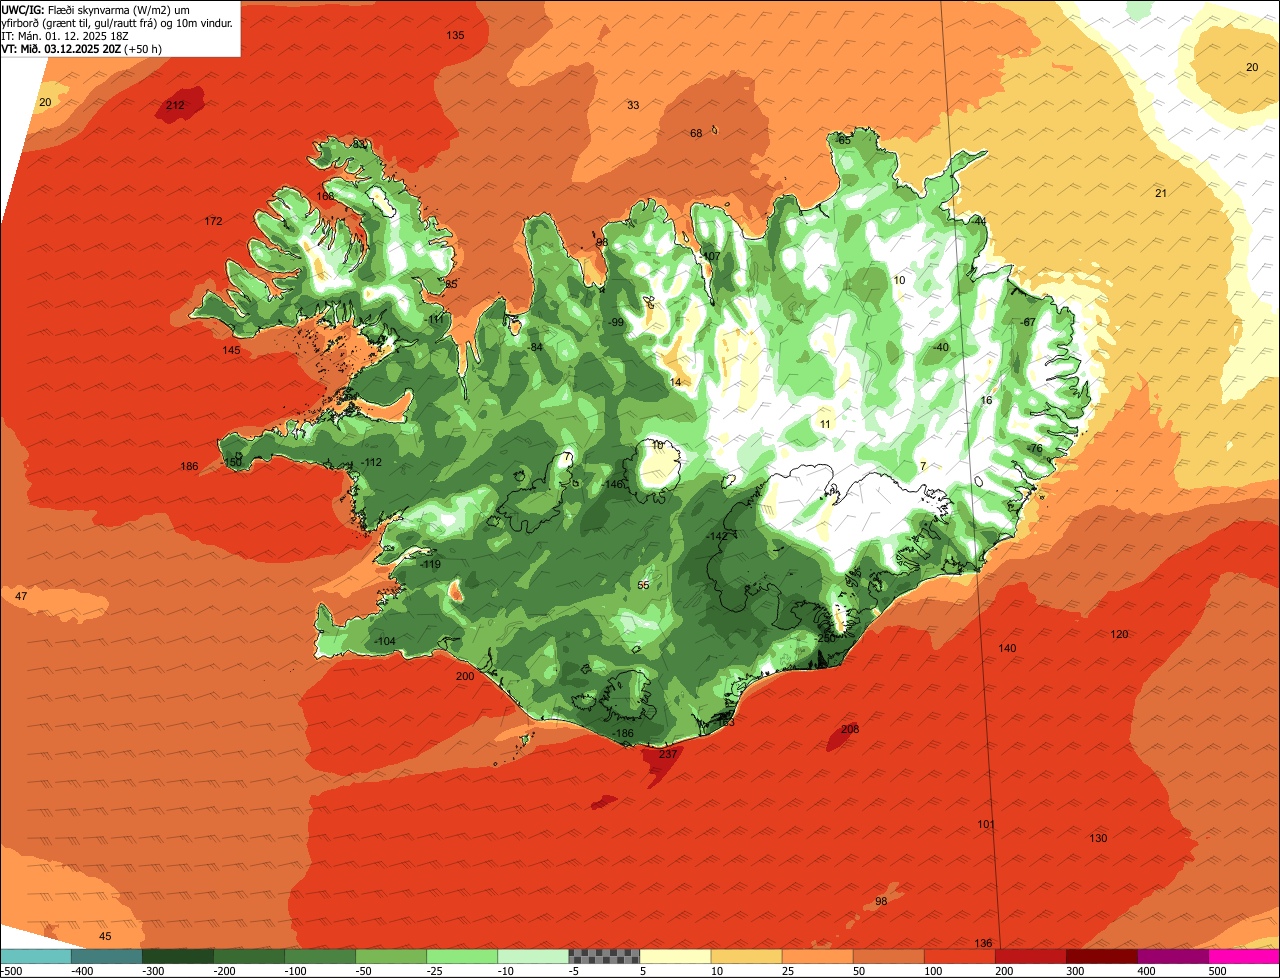The image size is (1280, 978).
Task: Click the map value 136 above the legend
Action: point(983,944)
